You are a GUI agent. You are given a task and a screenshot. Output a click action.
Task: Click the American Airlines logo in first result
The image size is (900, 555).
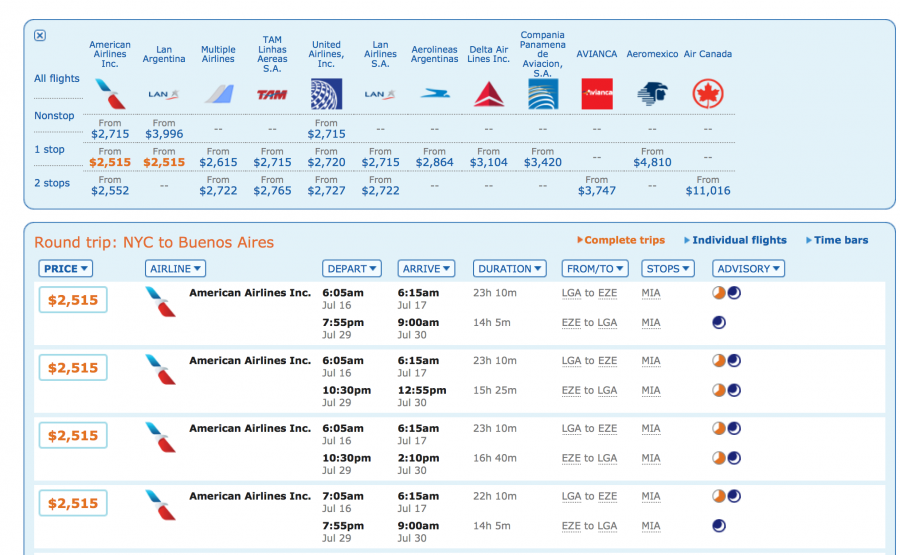pos(161,301)
